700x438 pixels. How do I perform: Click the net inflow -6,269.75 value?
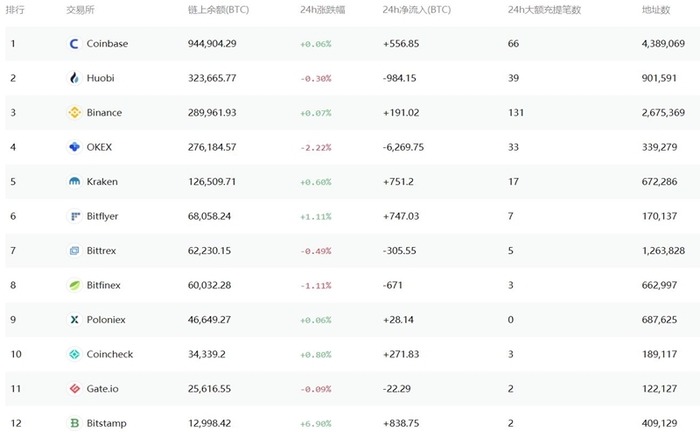click(x=403, y=147)
